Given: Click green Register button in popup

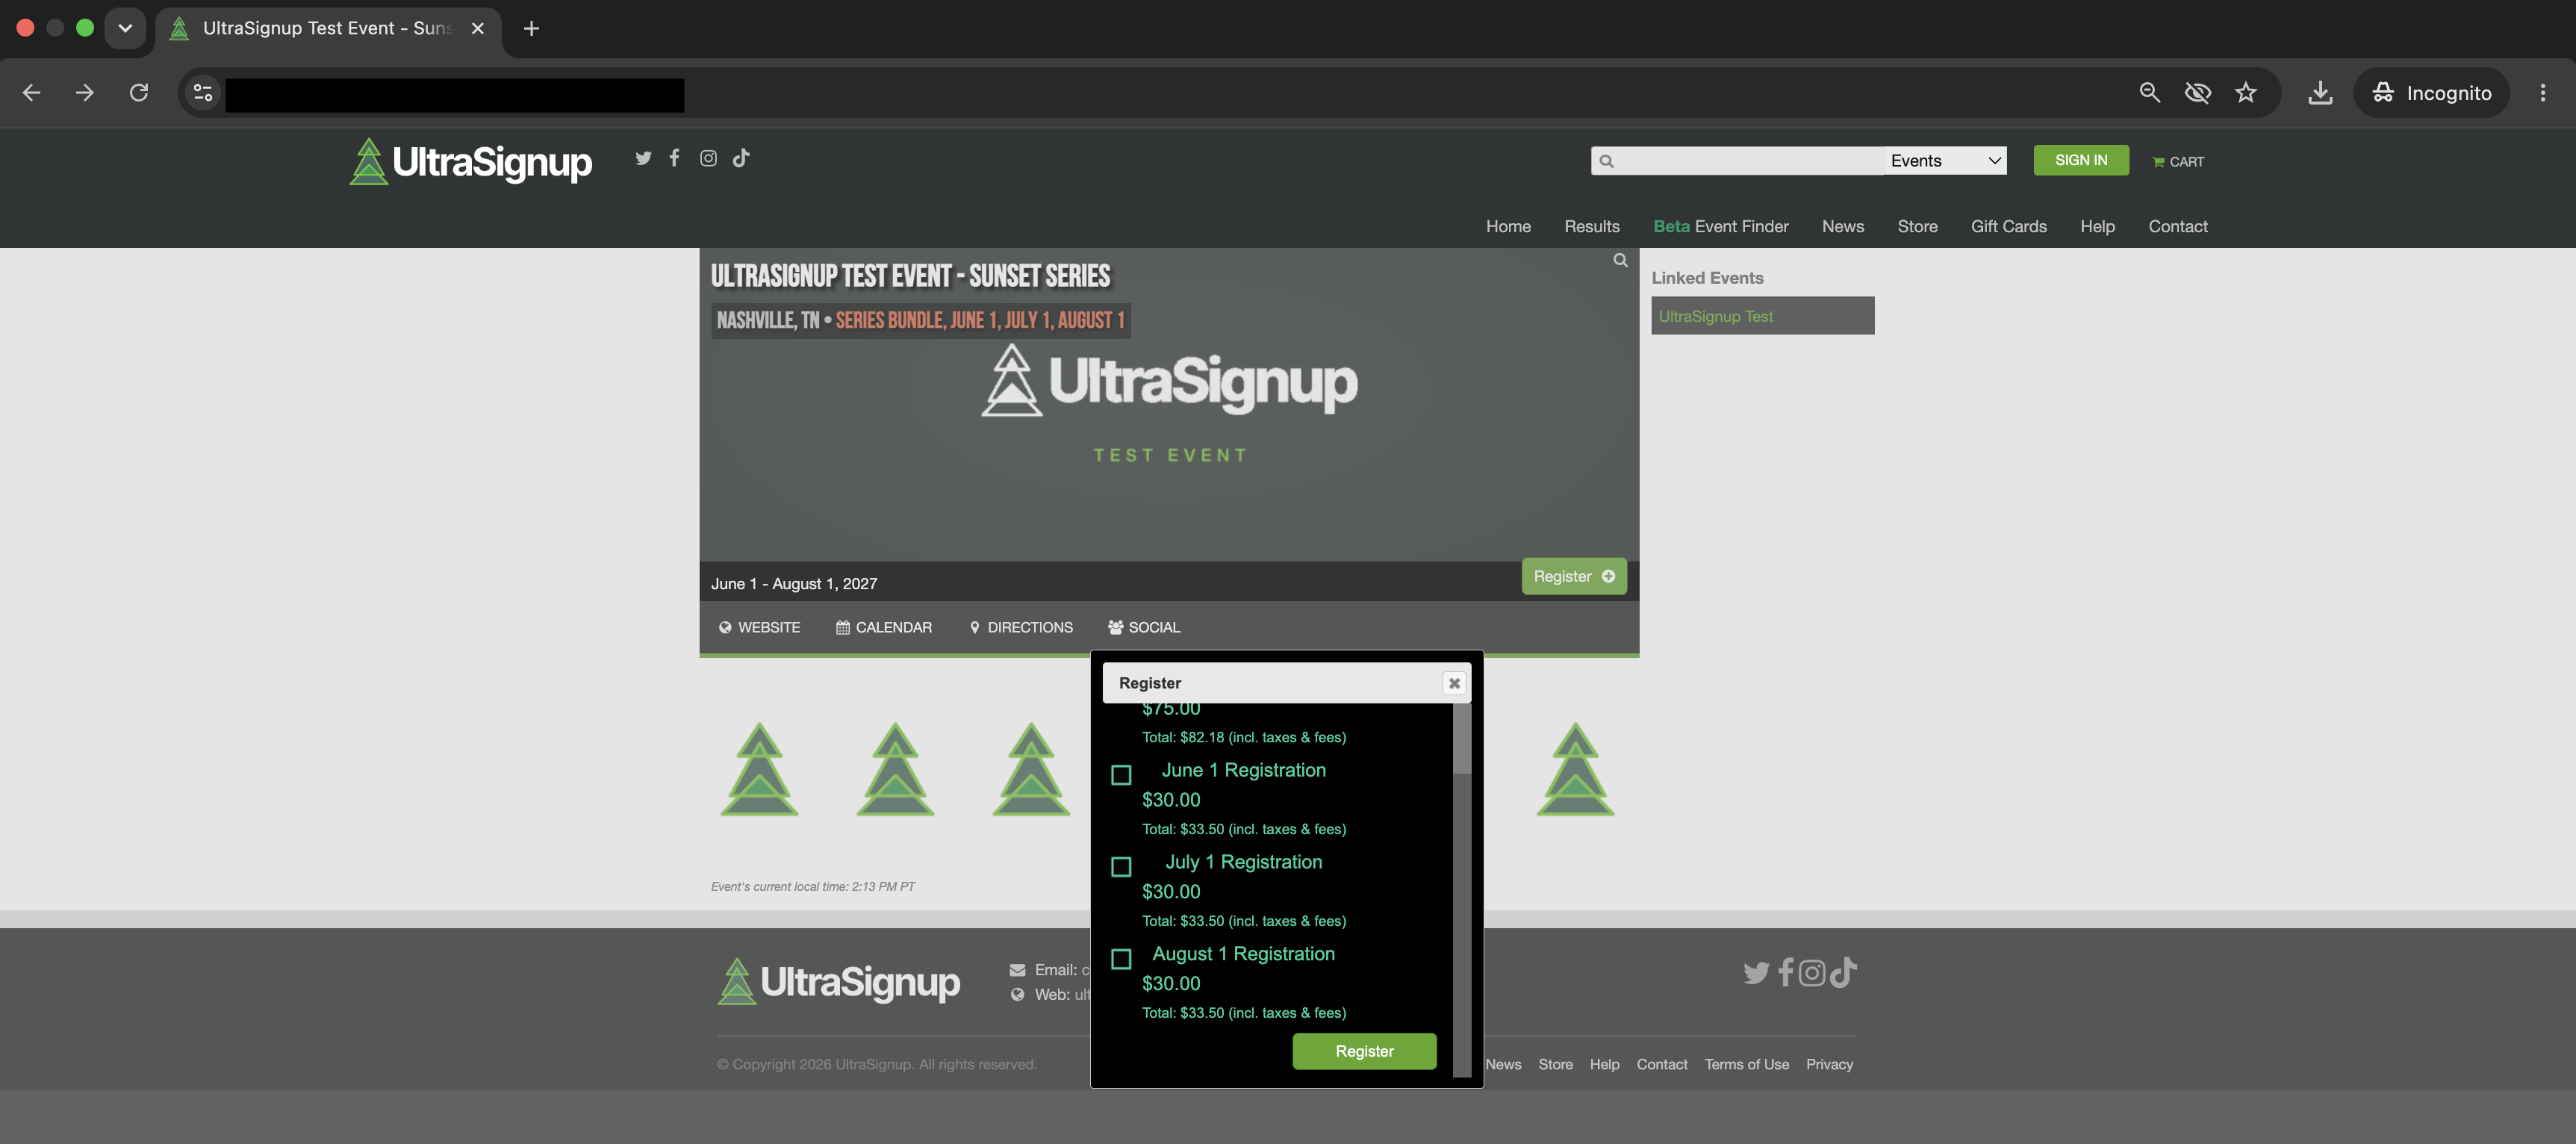Looking at the screenshot, I should pyautogui.click(x=1364, y=1051).
